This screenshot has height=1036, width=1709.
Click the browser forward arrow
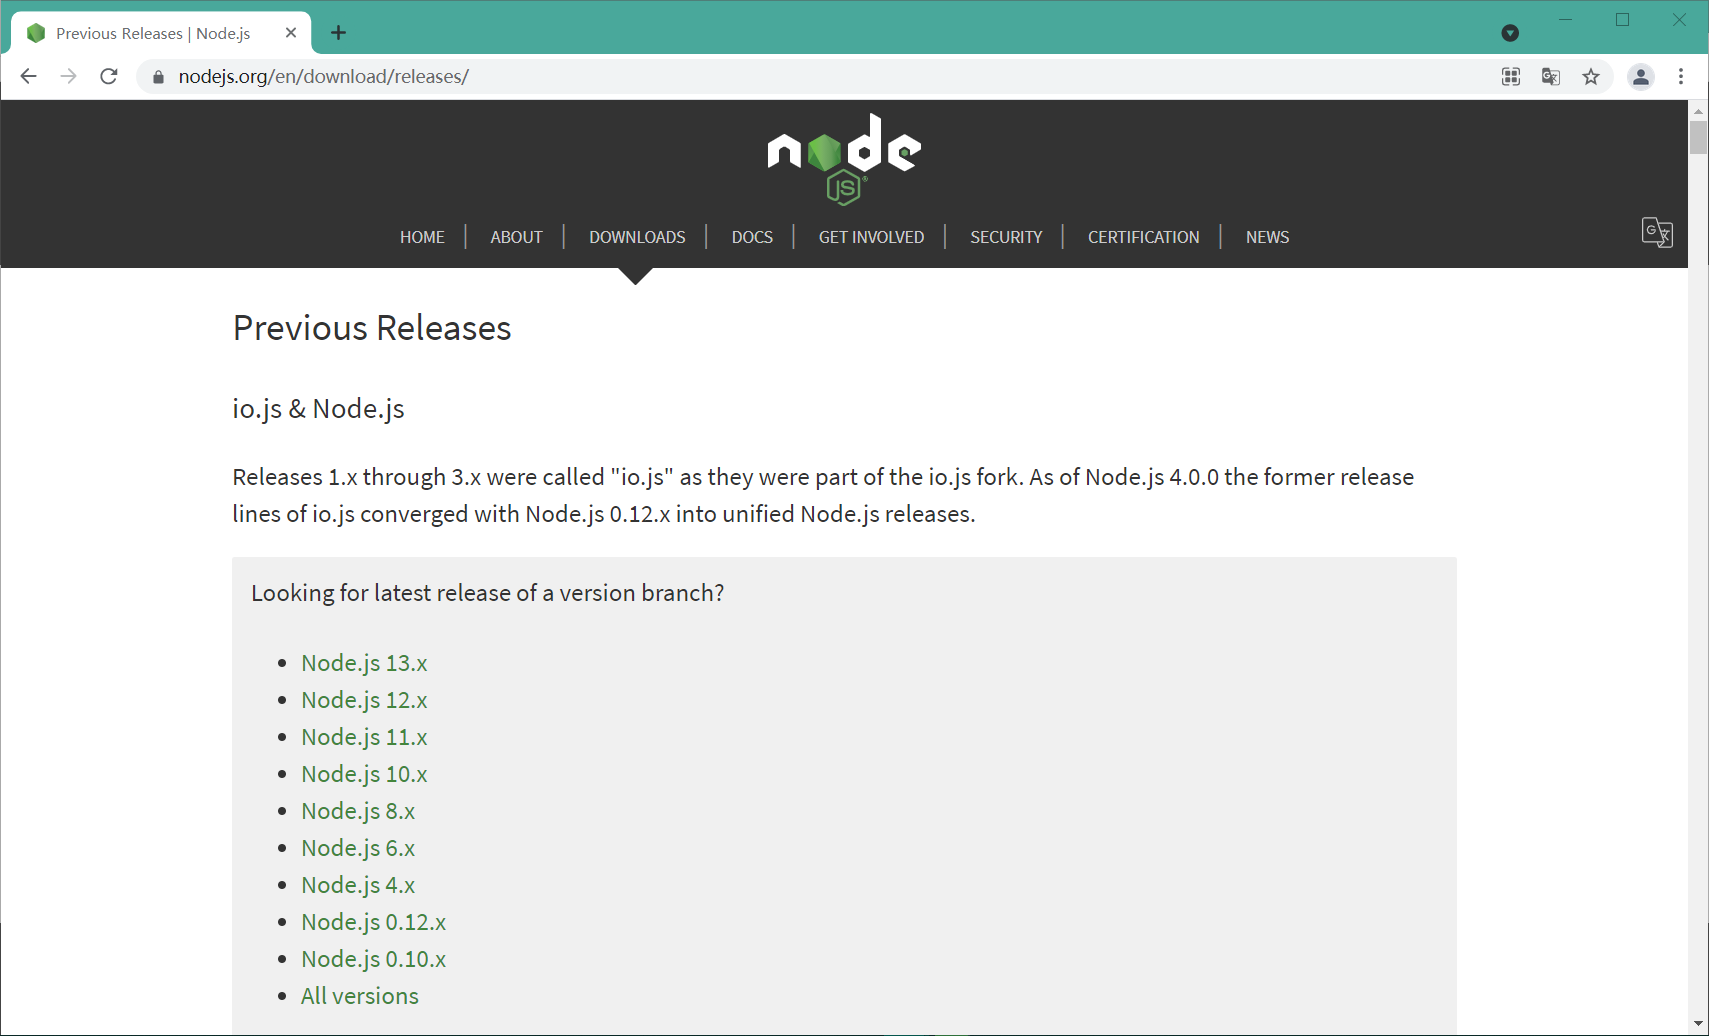pyautogui.click(x=68, y=76)
